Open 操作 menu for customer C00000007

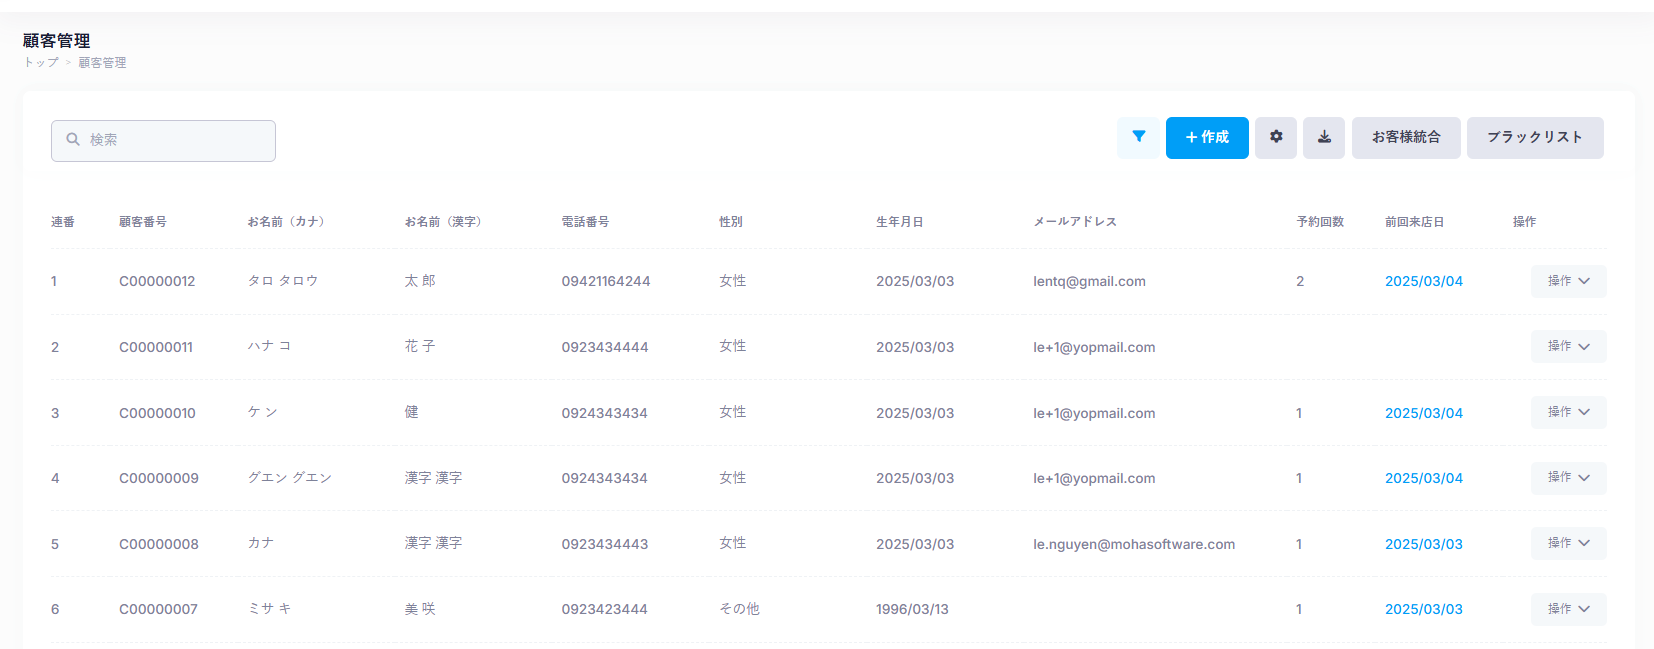point(1568,609)
